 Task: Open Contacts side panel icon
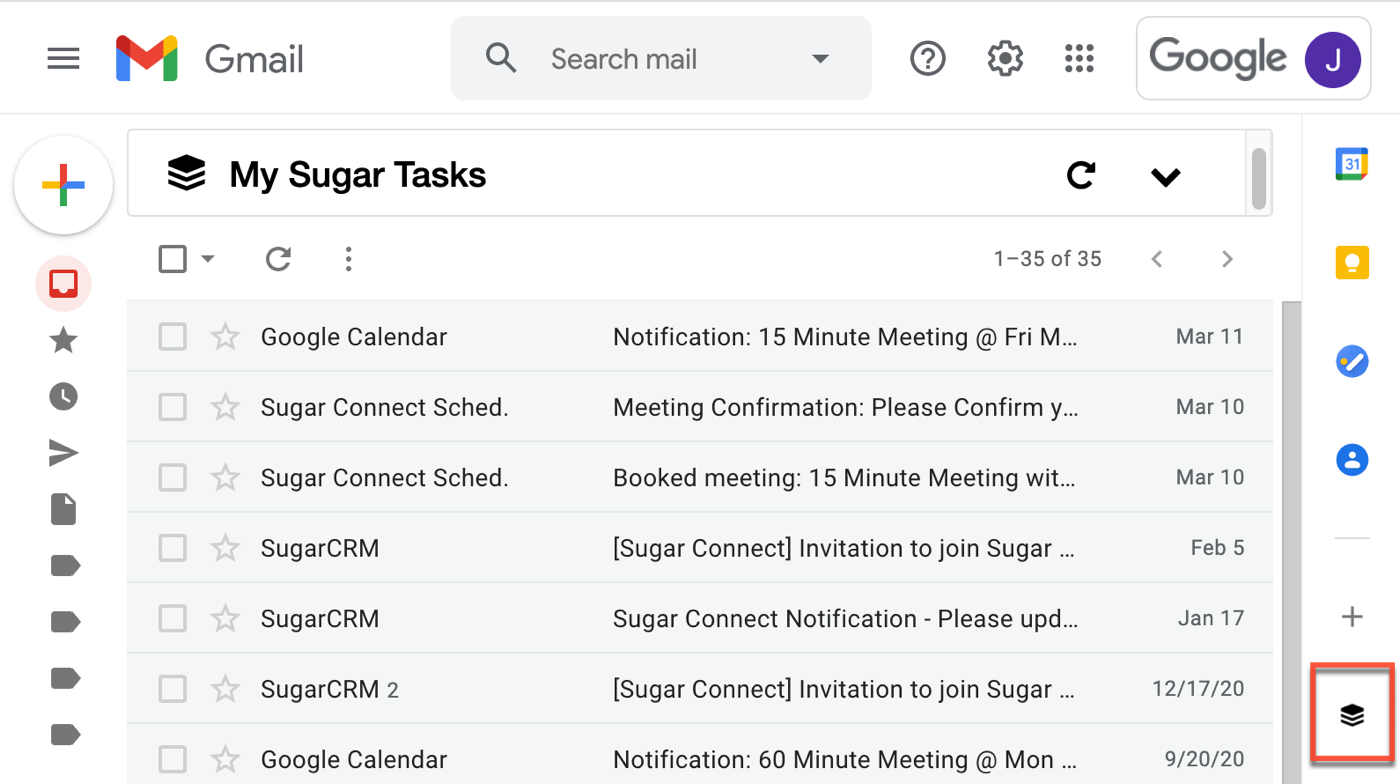[1352, 460]
